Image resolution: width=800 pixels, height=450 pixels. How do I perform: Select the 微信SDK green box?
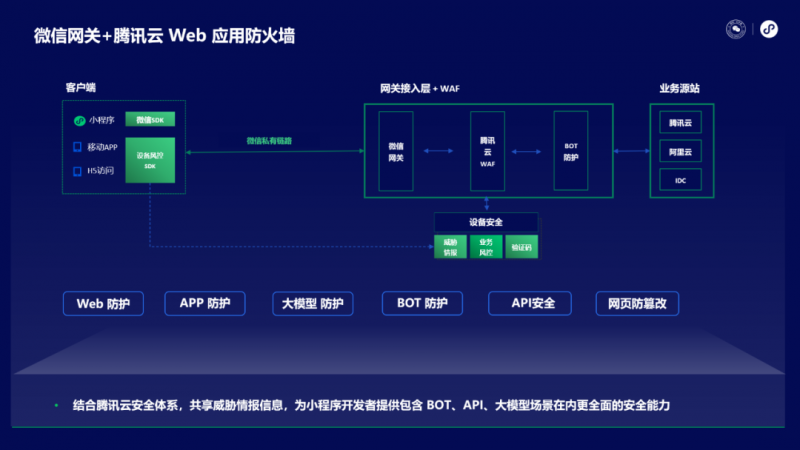pos(150,120)
